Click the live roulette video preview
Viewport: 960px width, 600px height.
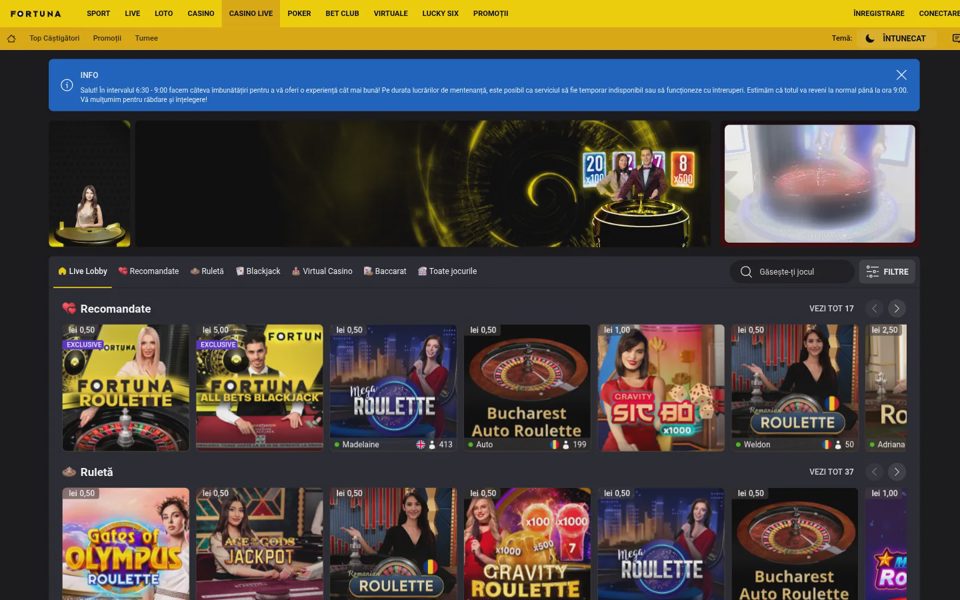pos(820,184)
